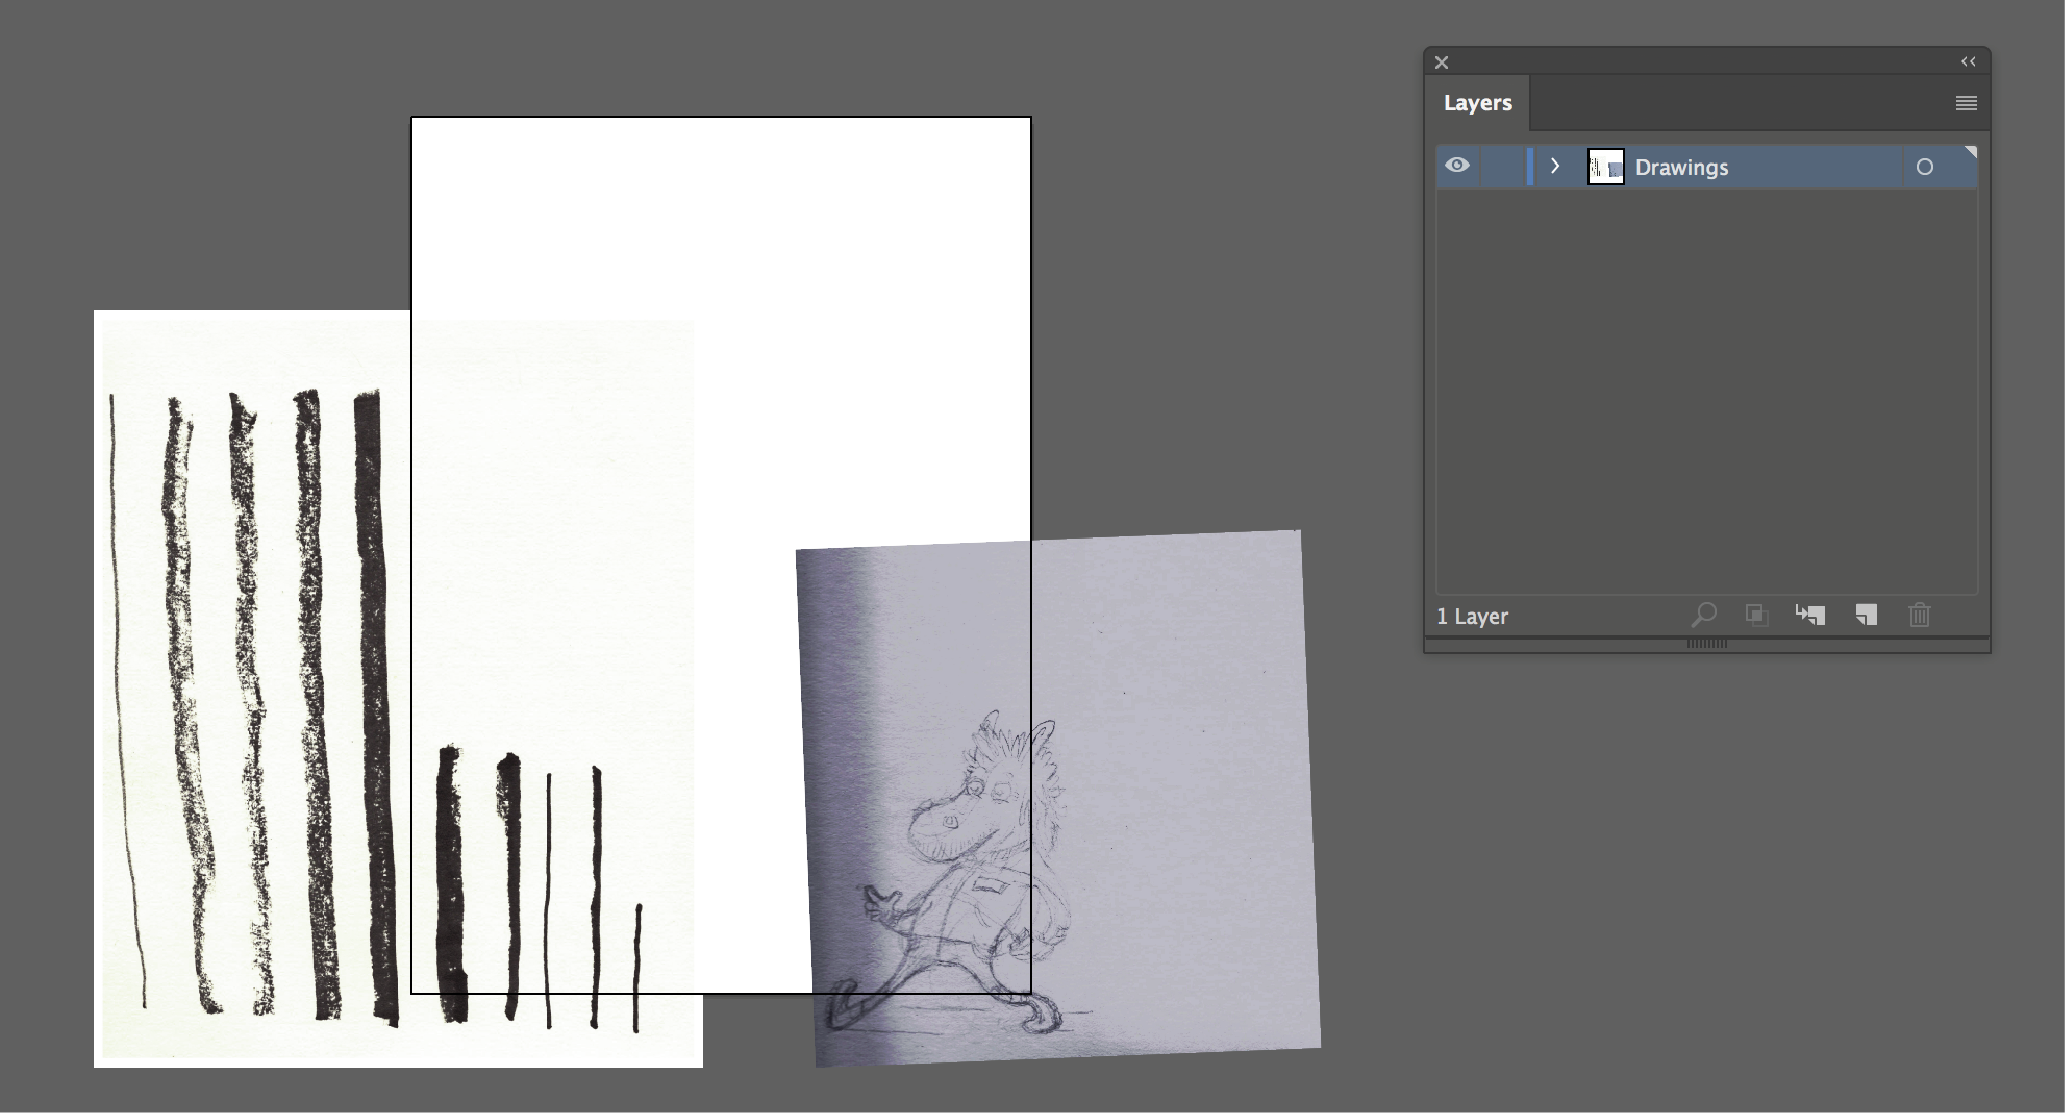Click the Locate Object magnifier icon

click(x=1704, y=615)
